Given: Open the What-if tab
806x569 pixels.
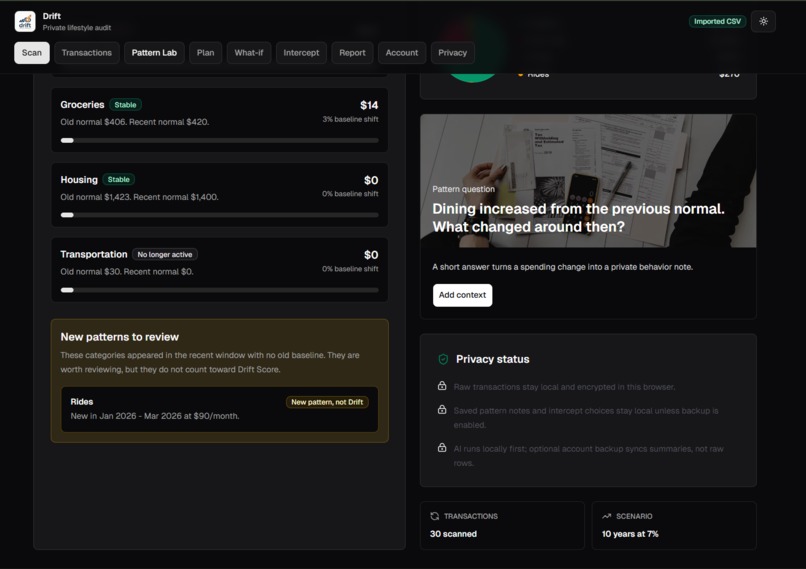Looking at the screenshot, I should point(249,53).
